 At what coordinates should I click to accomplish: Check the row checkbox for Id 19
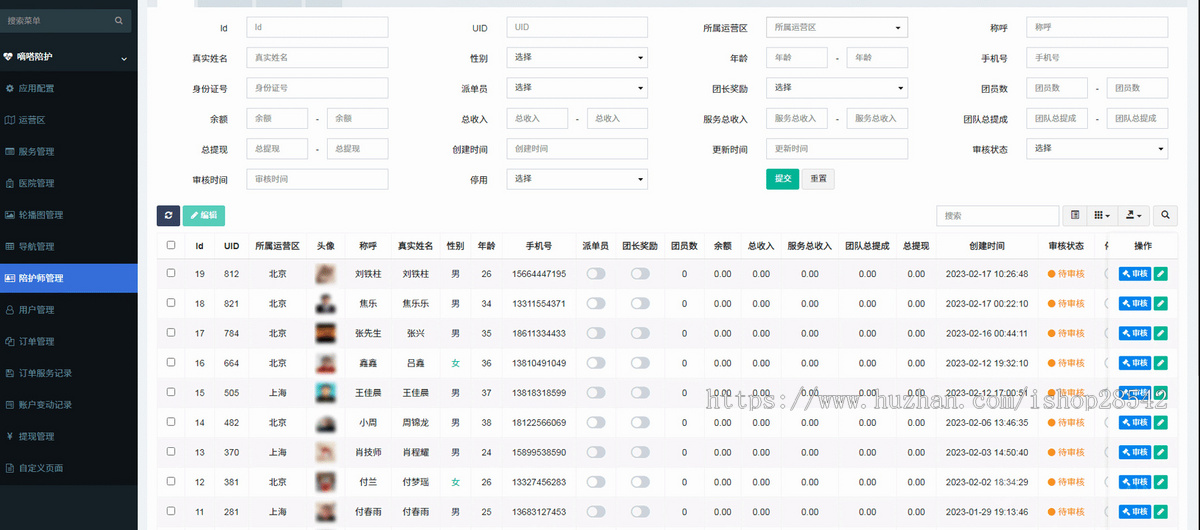[x=171, y=273]
